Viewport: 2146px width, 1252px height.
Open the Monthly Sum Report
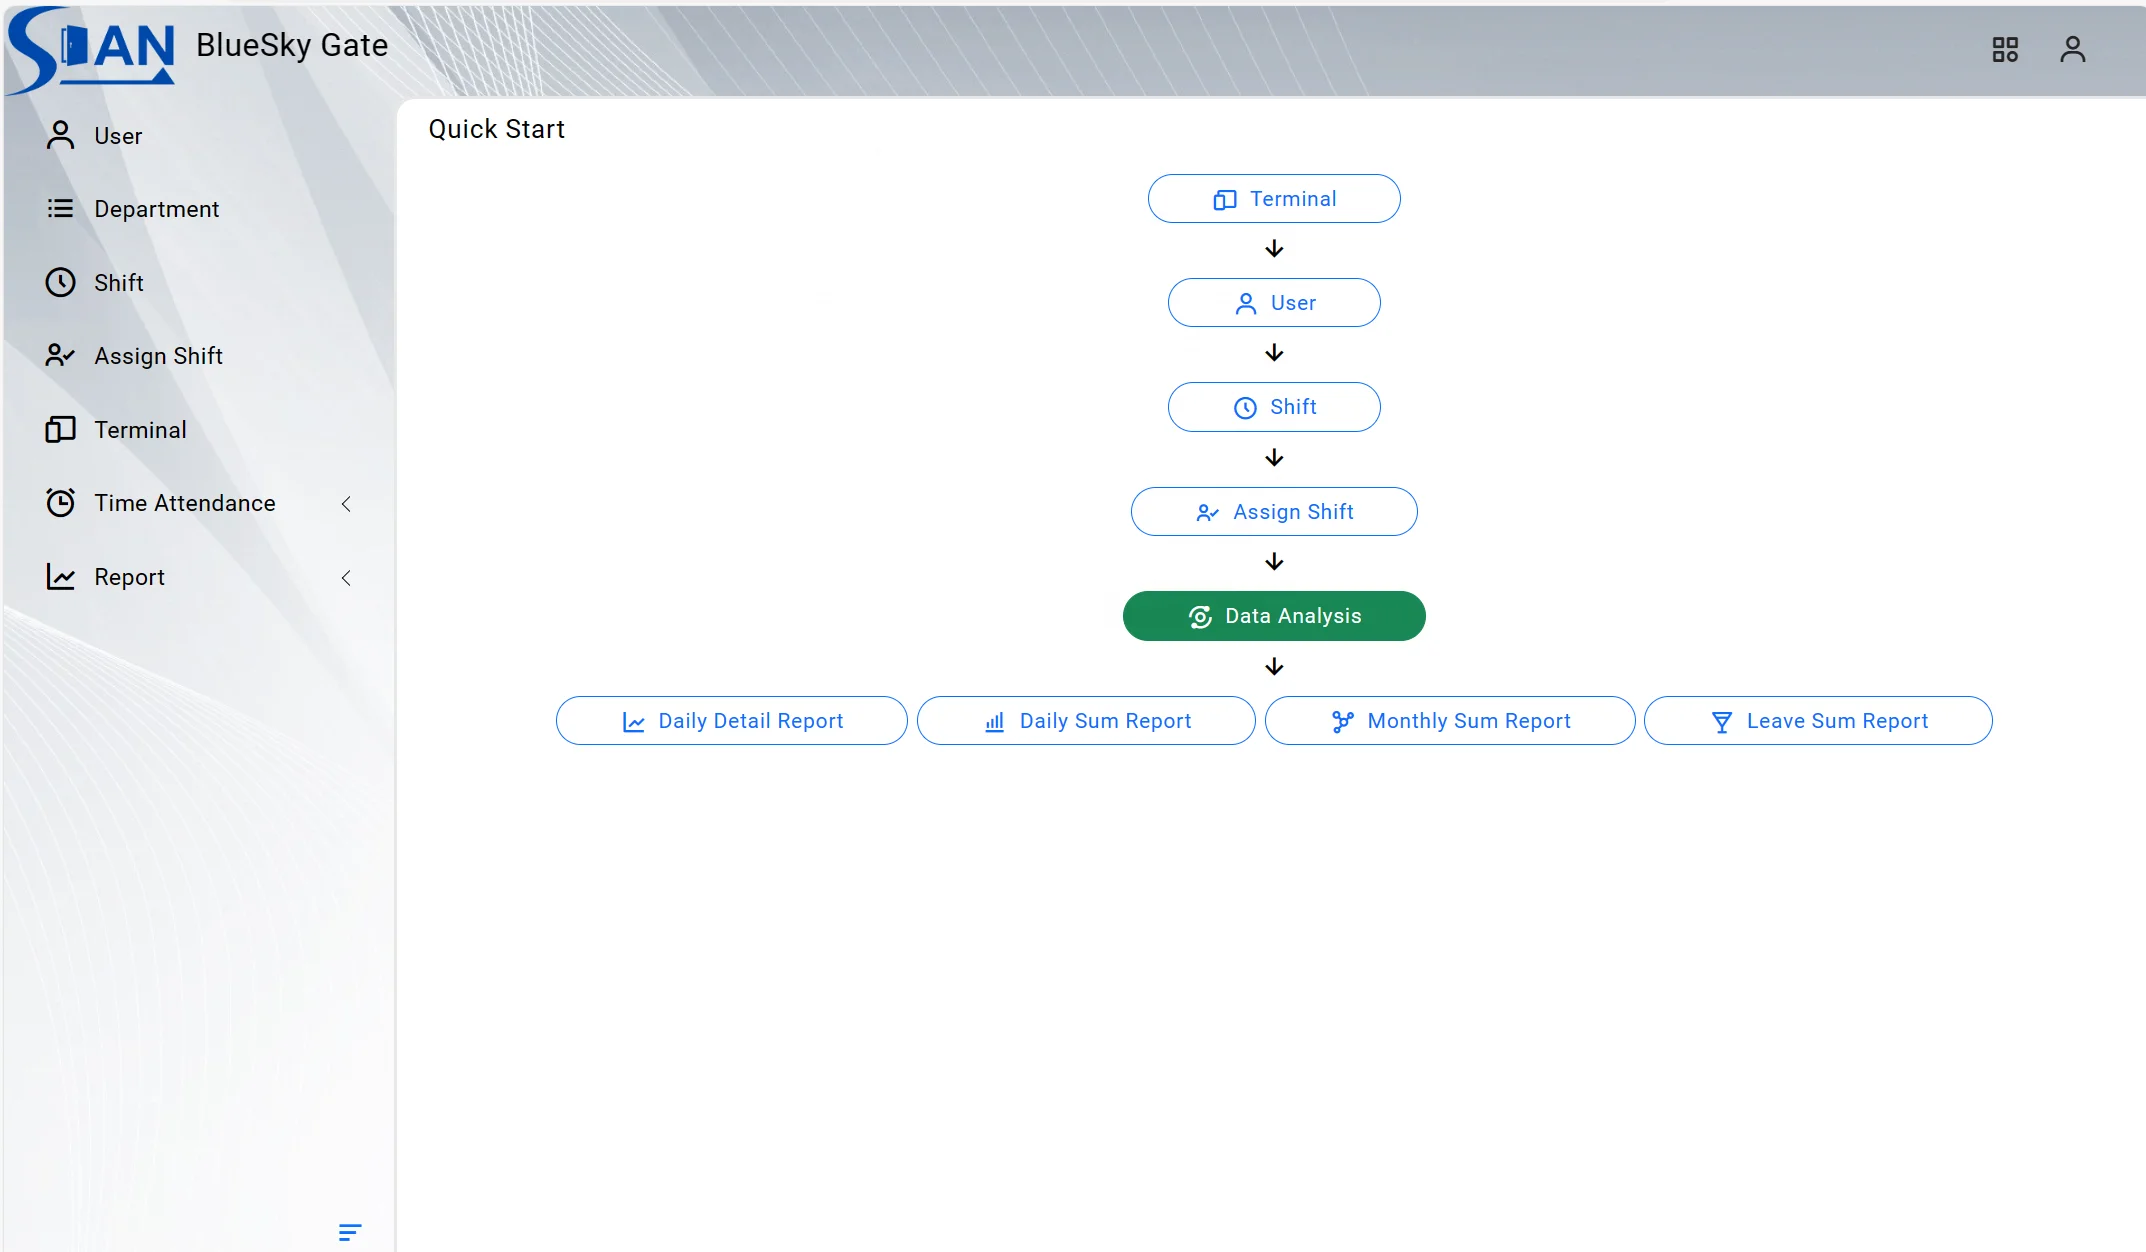pyautogui.click(x=1449, y=720)
